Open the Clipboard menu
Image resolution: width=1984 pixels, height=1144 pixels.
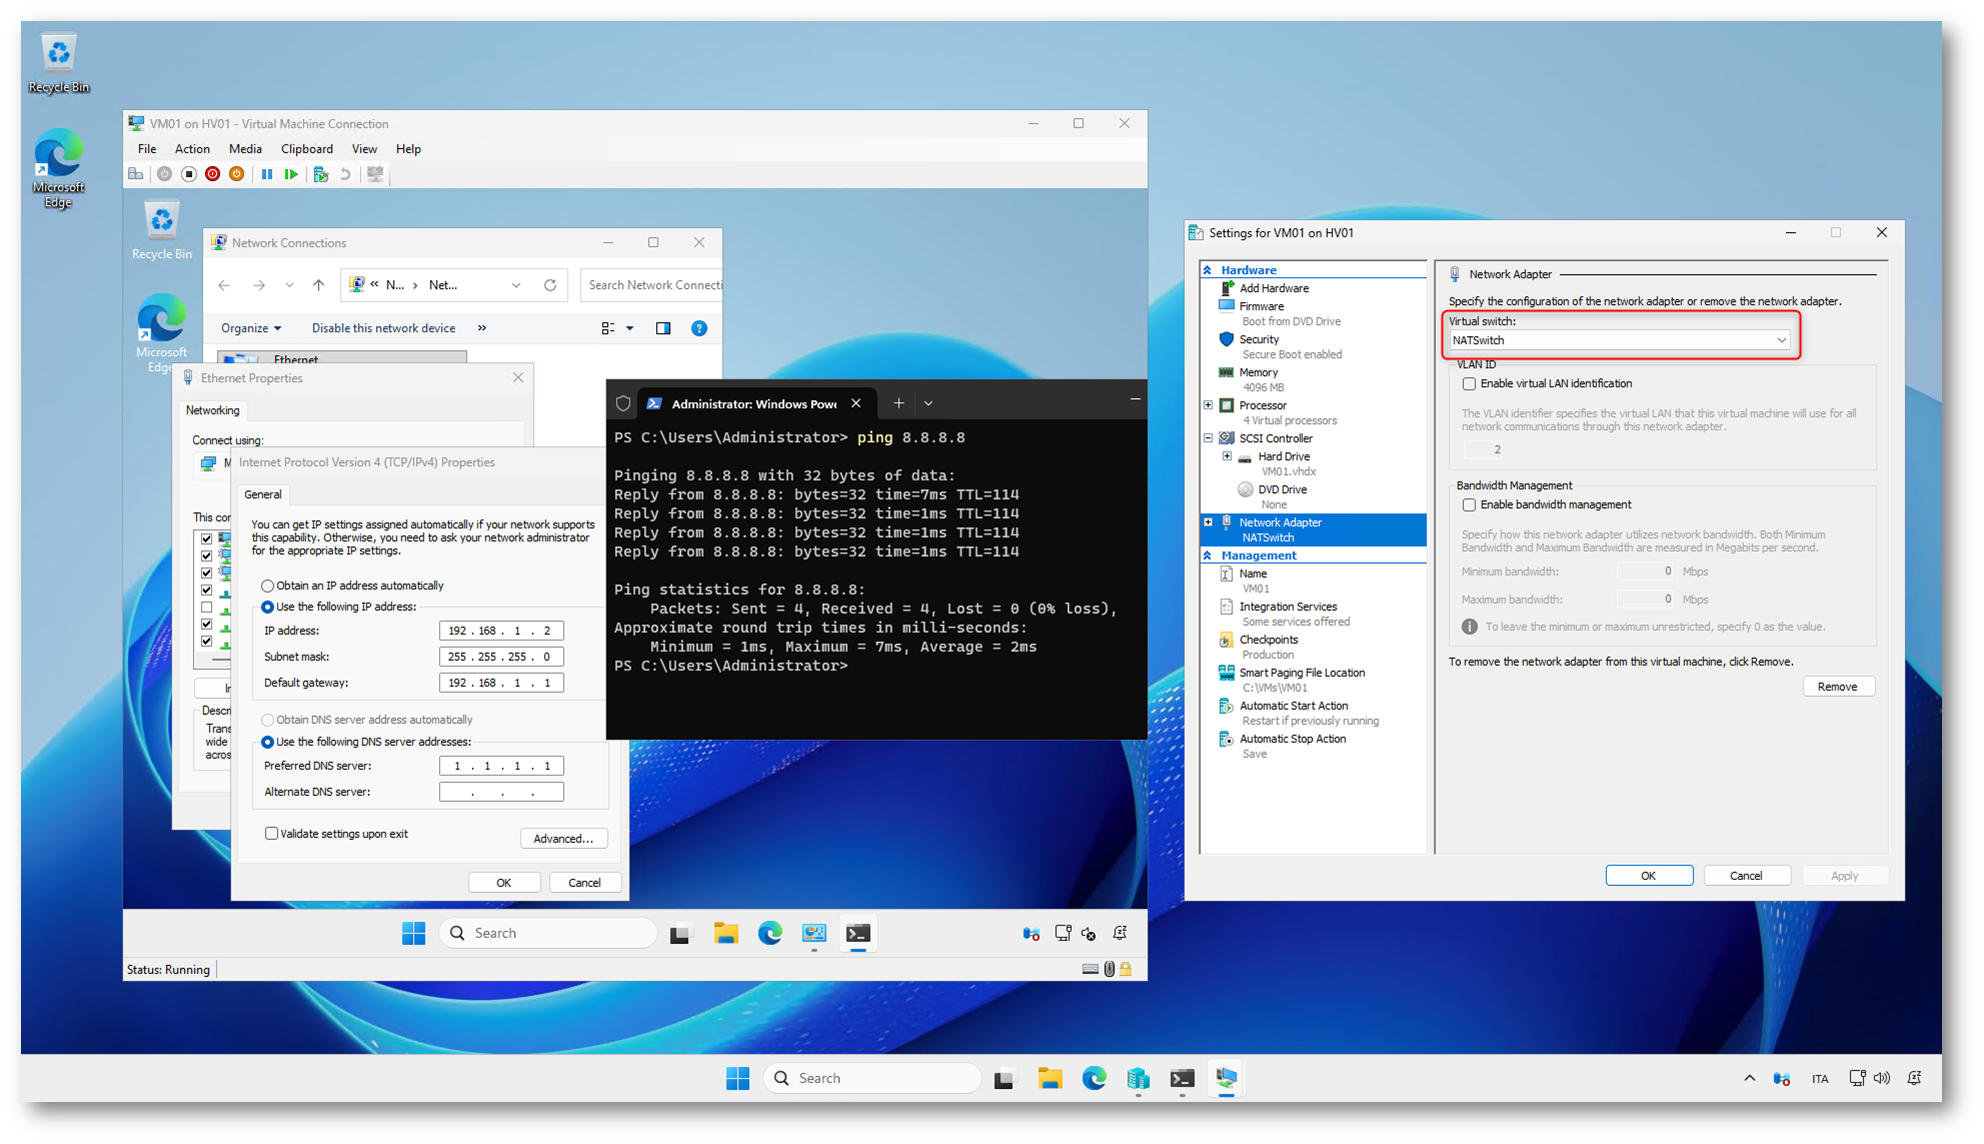[306, 149]
